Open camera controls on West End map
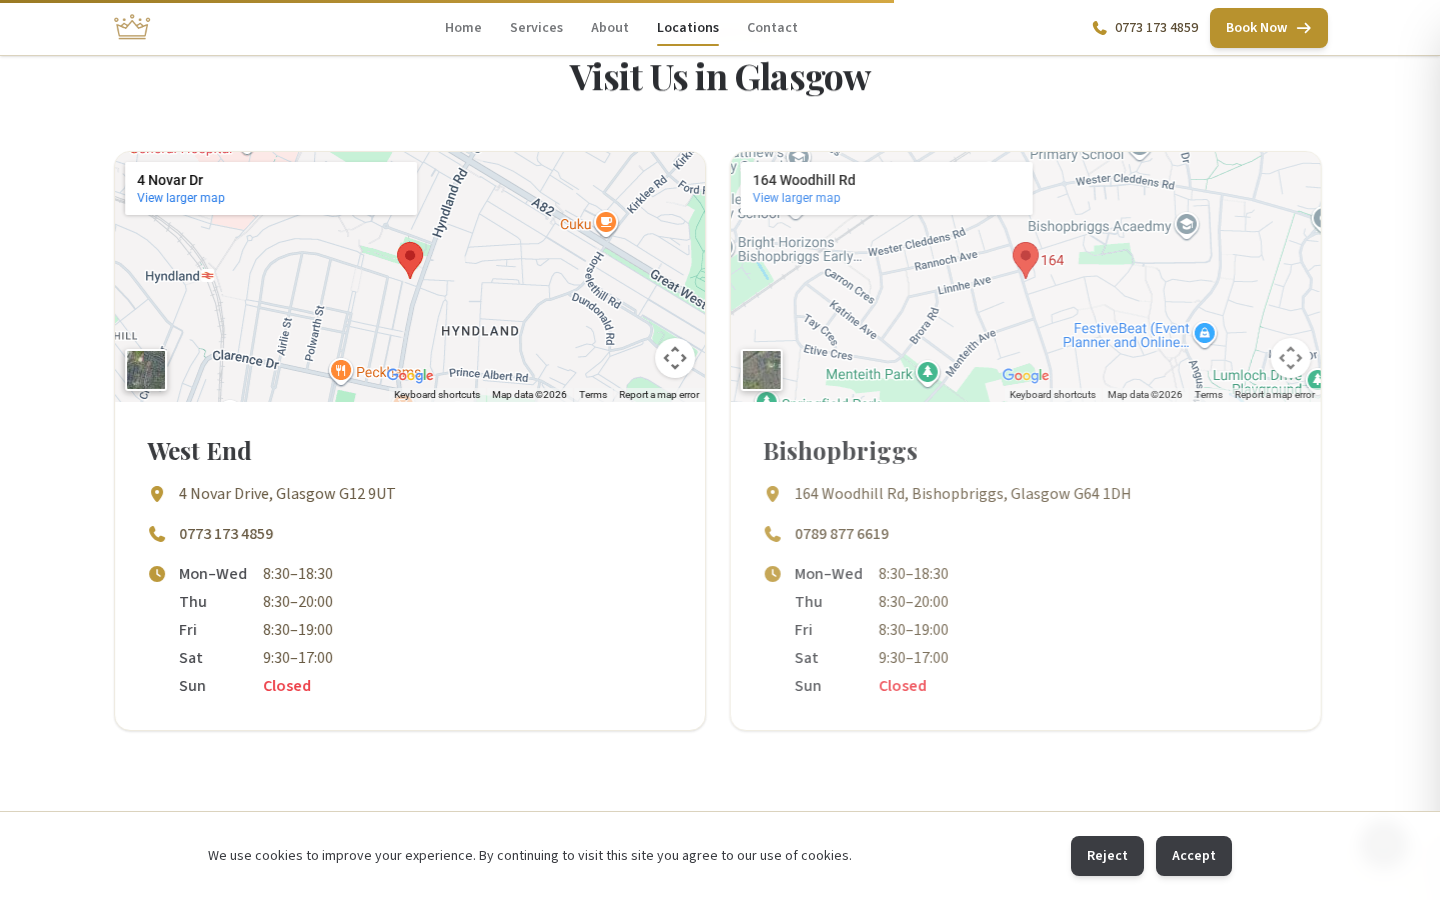 click(675, 358)
